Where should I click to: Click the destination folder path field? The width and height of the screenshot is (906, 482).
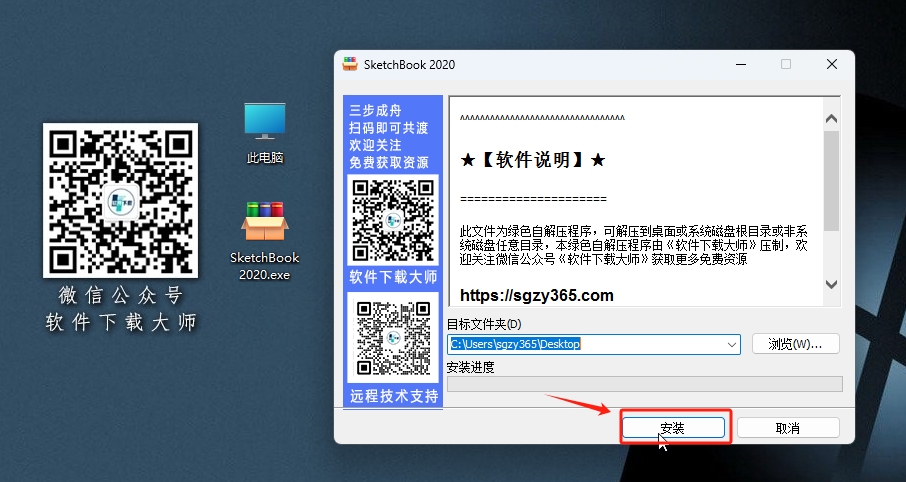coord(593,344)
